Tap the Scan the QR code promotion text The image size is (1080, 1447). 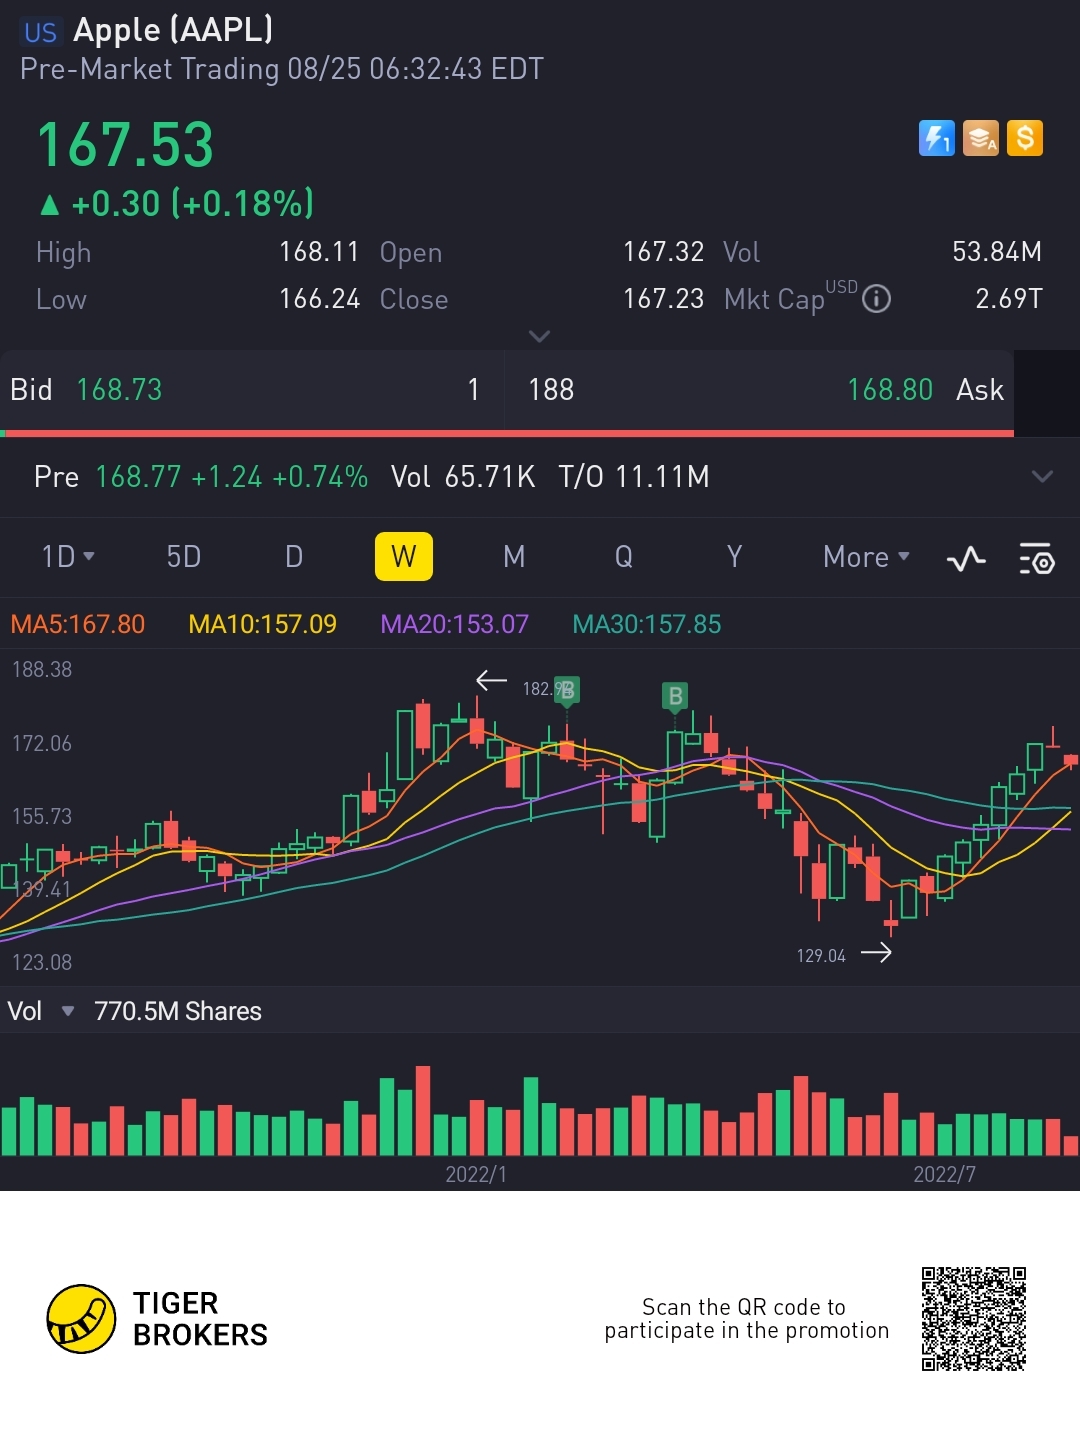coord(746,1319)
